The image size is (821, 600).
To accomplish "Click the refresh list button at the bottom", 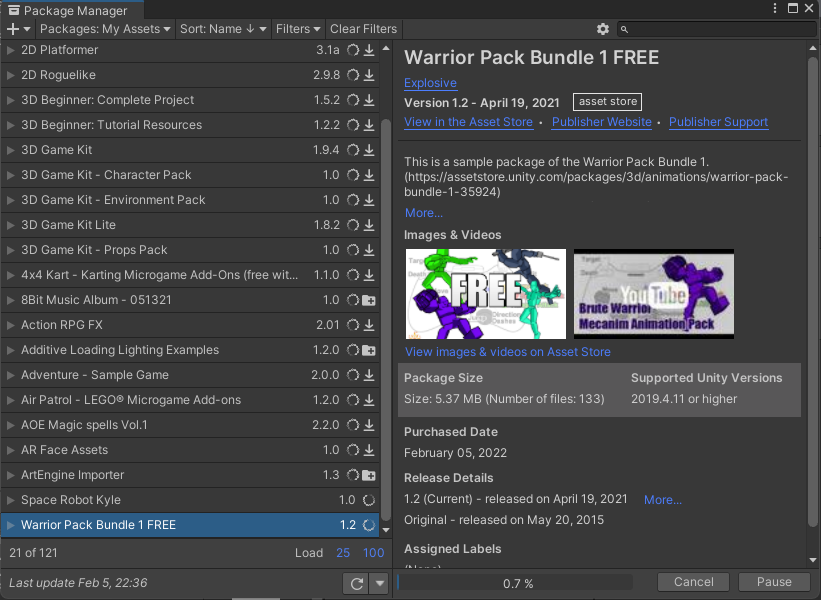I will [x=357, y=583].
